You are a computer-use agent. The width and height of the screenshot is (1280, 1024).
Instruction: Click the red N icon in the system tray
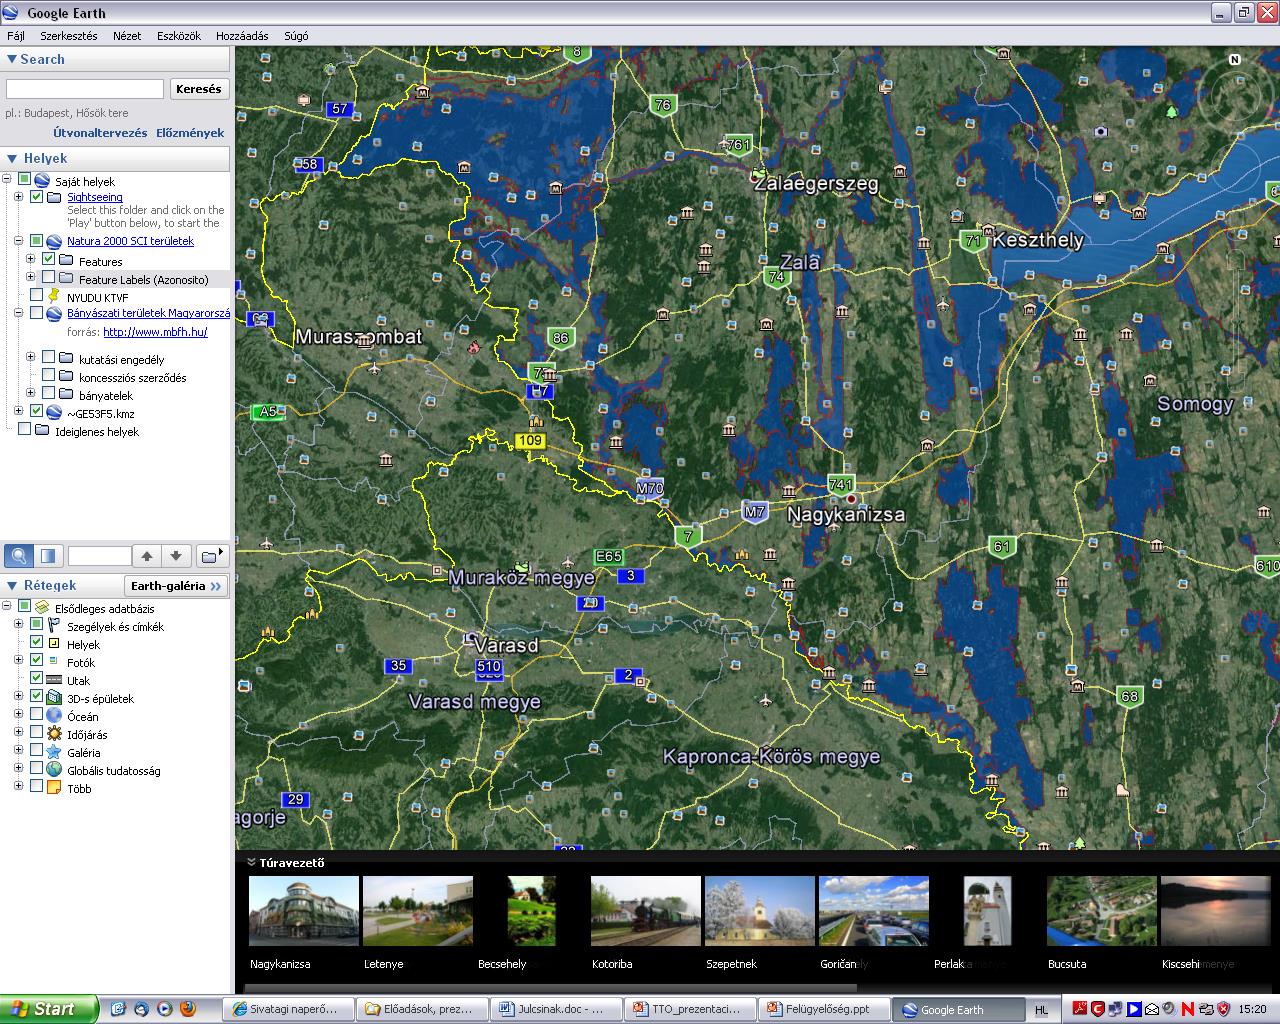[1187, 1009]
